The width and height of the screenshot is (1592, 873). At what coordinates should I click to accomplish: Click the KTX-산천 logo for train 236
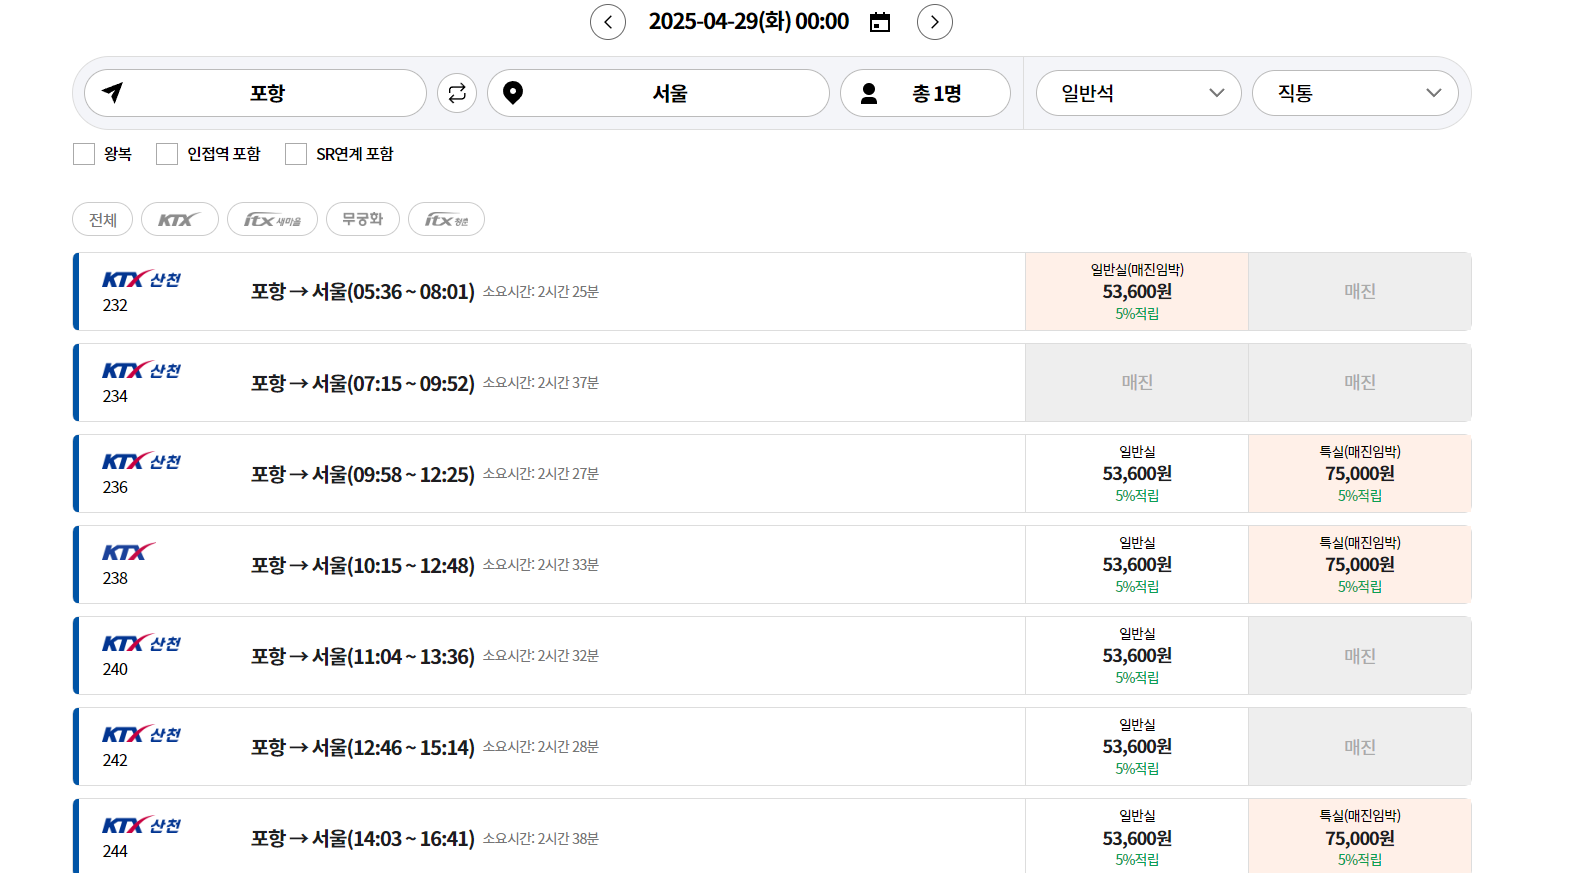tap(141, 461)
